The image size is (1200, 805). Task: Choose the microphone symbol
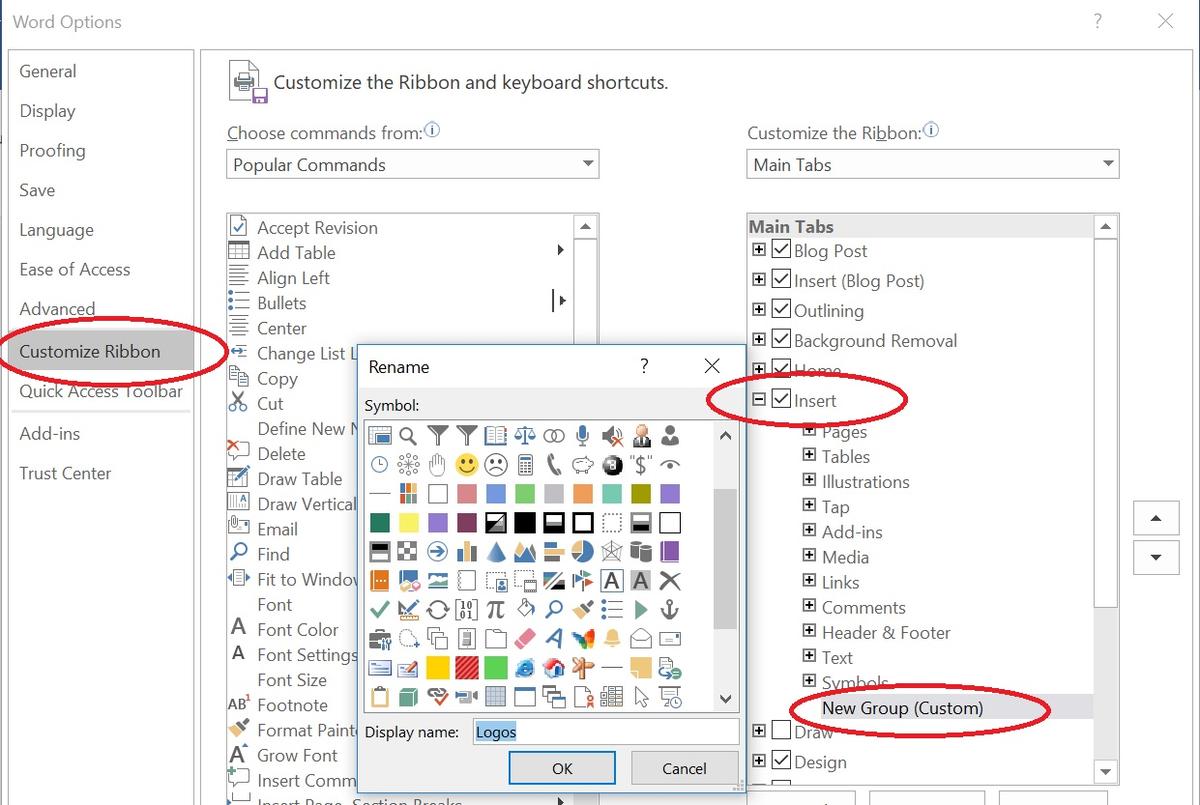coord(582,436)
